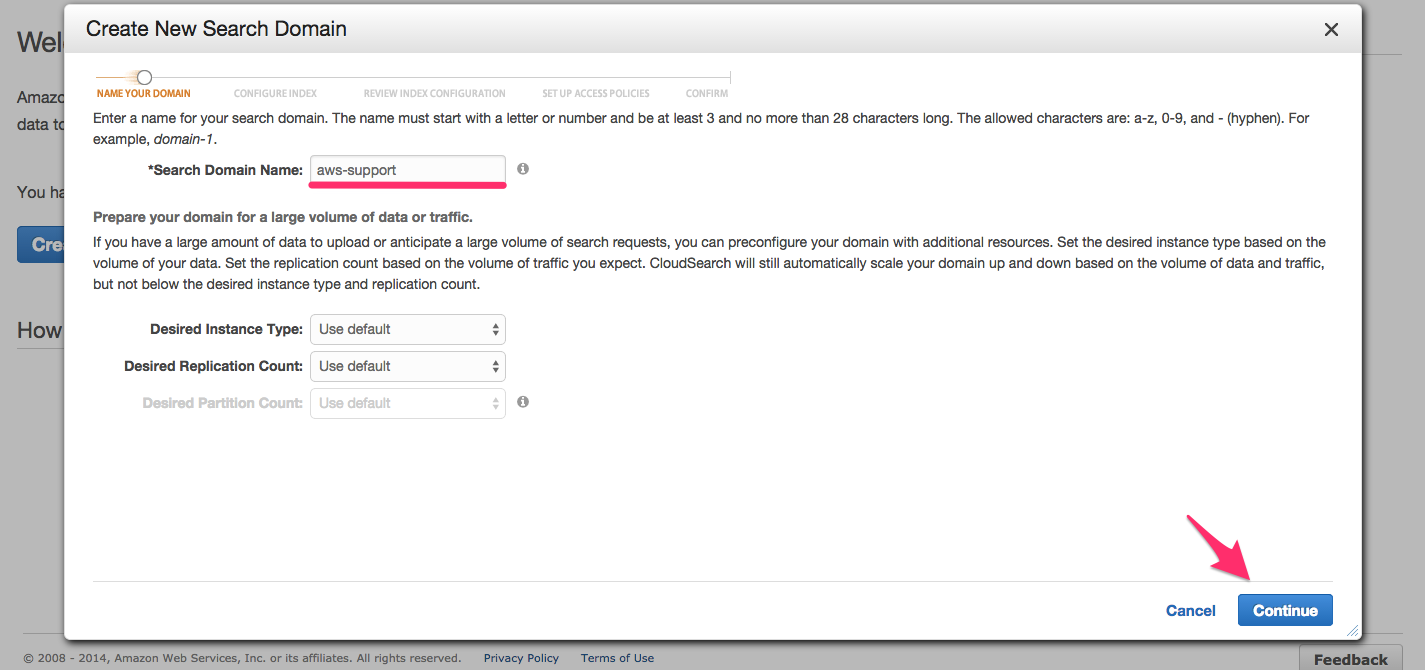Jump to Review Index Configuration step
Screen dimensions: 1425x670
[434, 93]
